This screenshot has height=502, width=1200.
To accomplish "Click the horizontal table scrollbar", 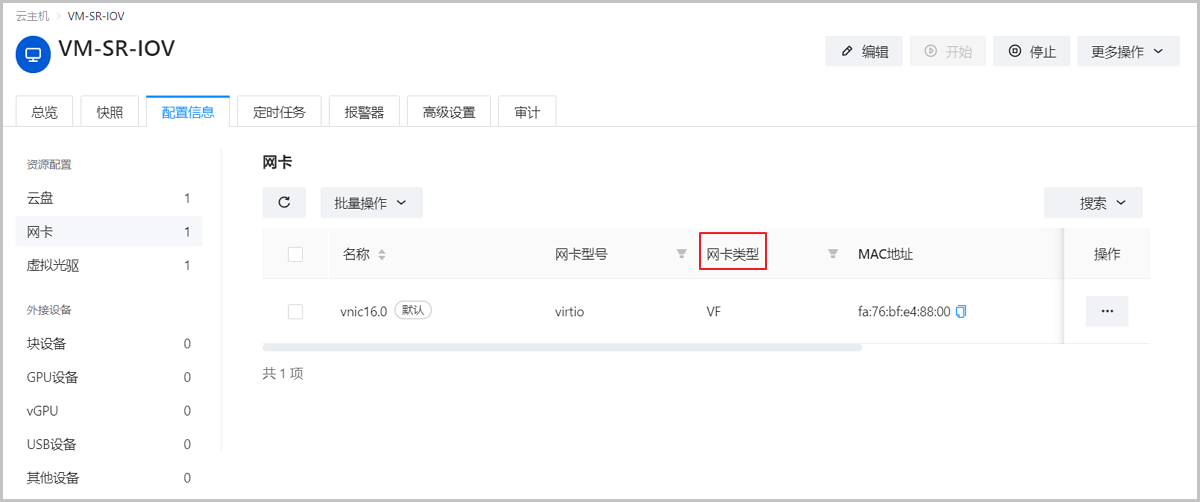I will pyautogui.click(x=561, y=348).
